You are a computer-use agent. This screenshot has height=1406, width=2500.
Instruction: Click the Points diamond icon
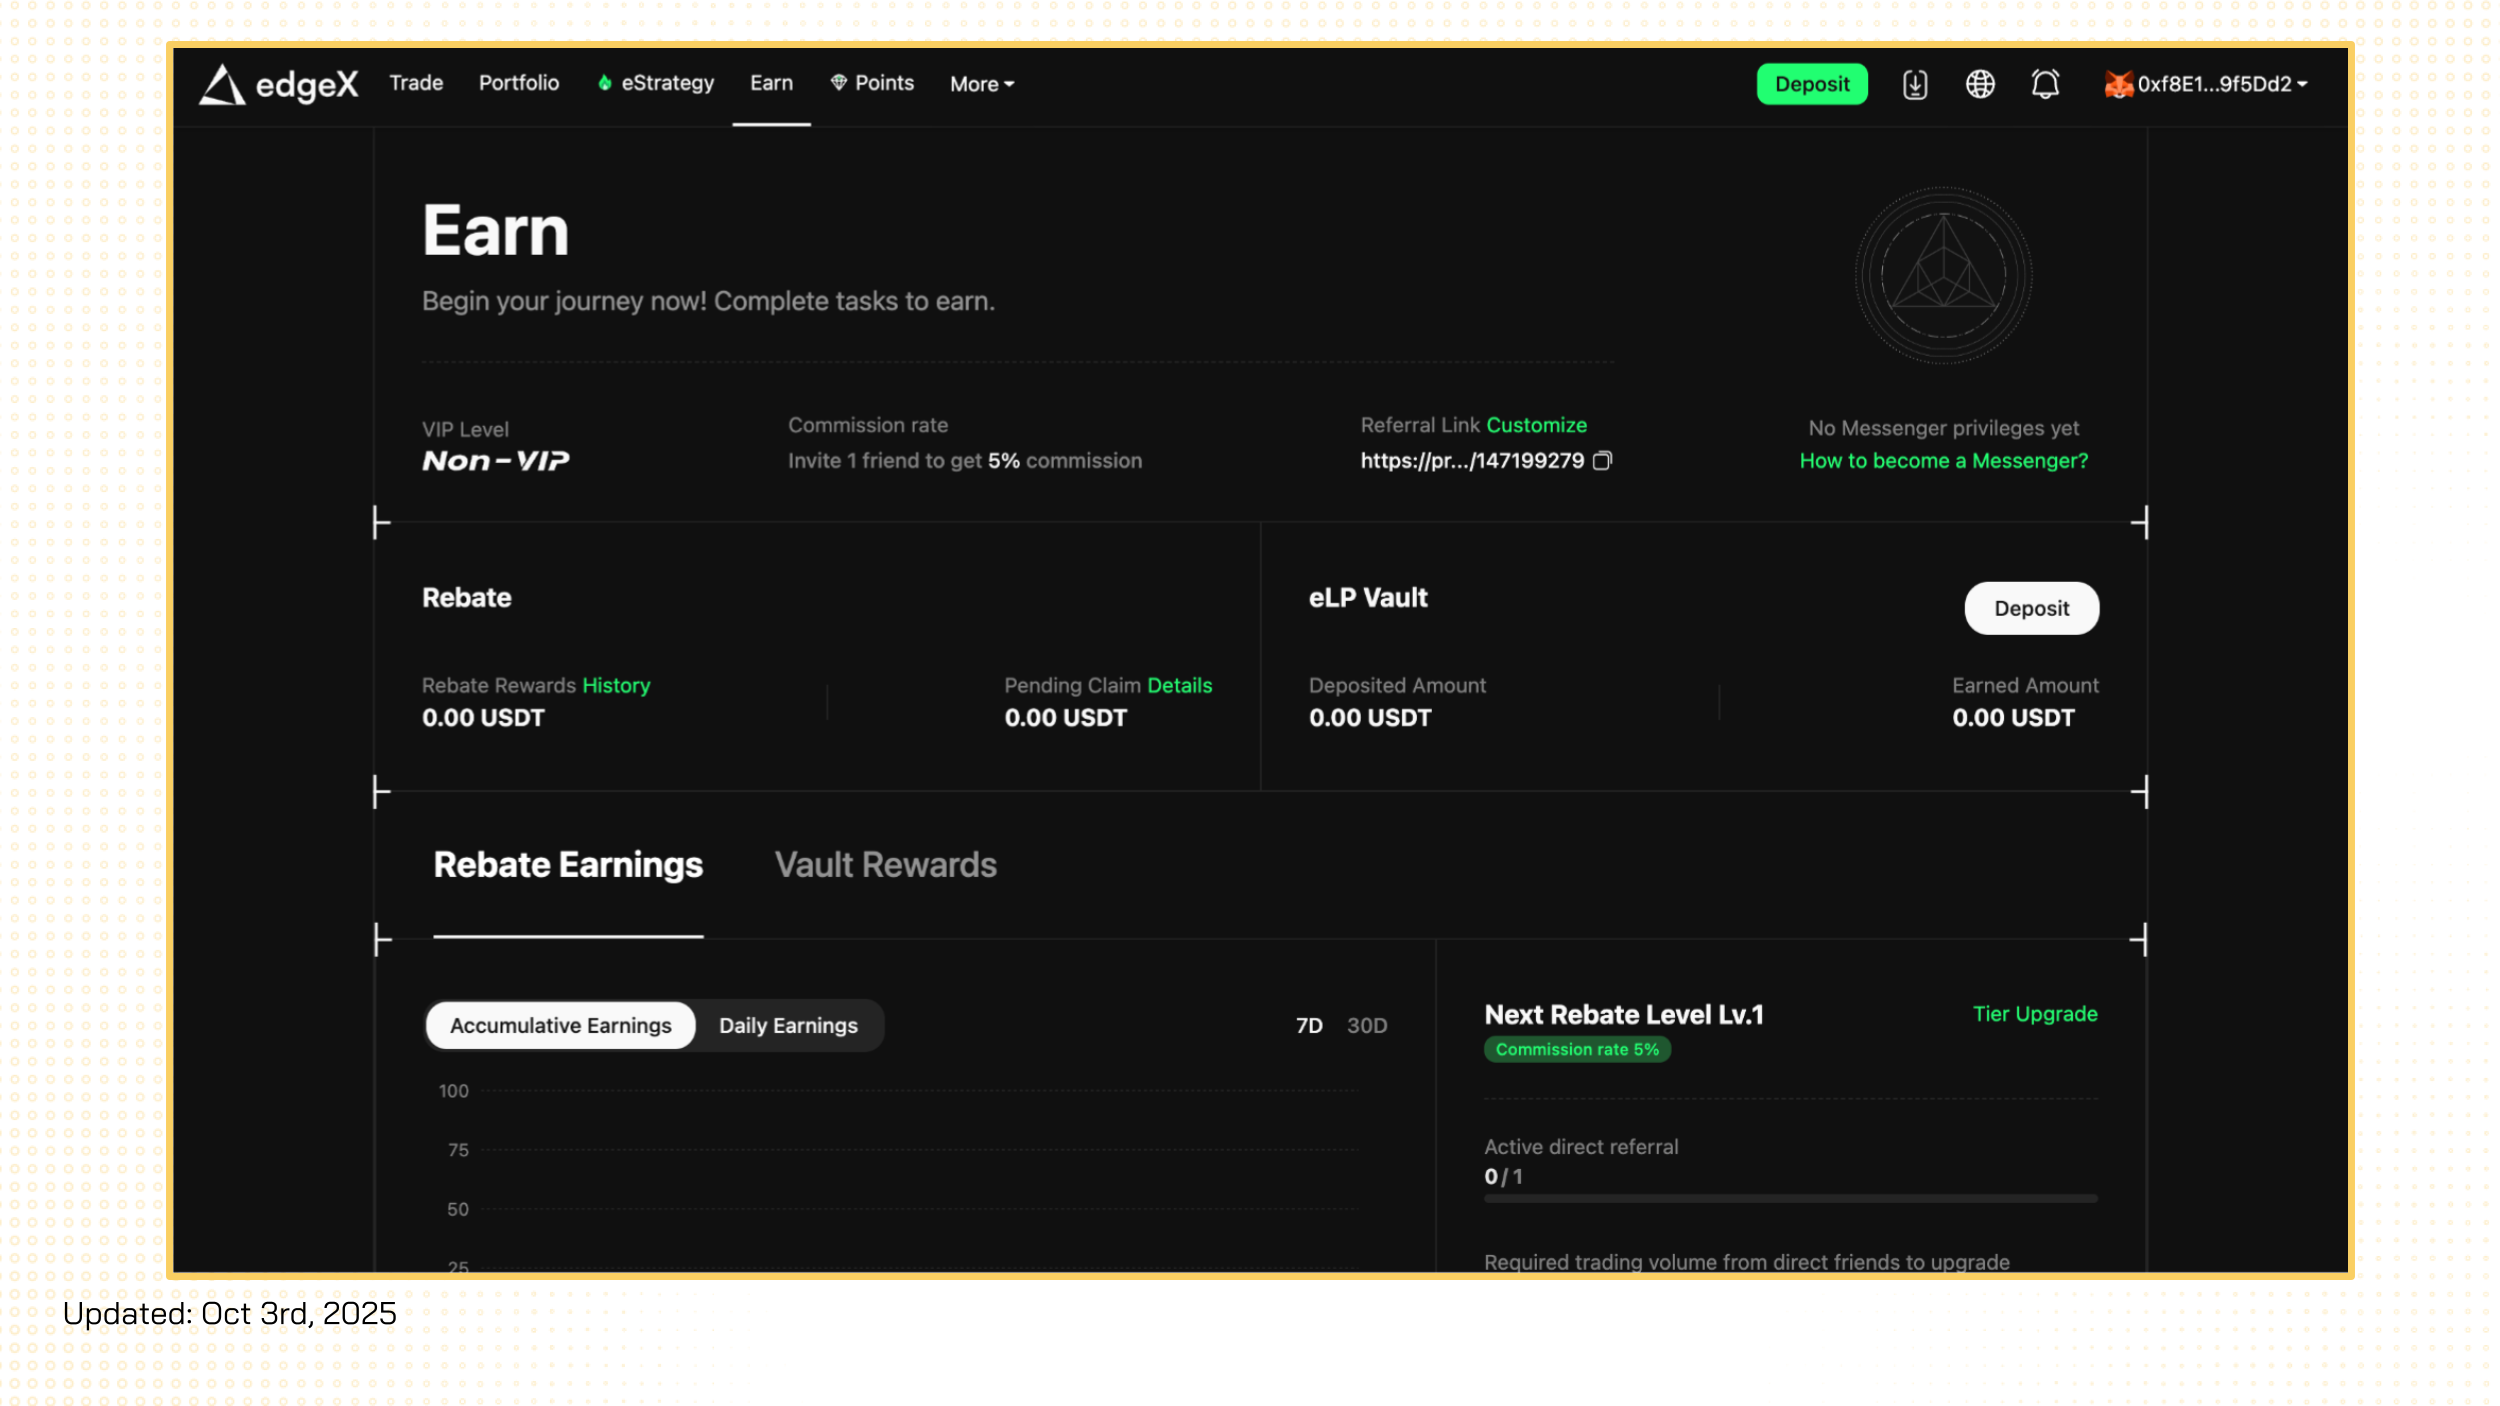tap(838, 83)
